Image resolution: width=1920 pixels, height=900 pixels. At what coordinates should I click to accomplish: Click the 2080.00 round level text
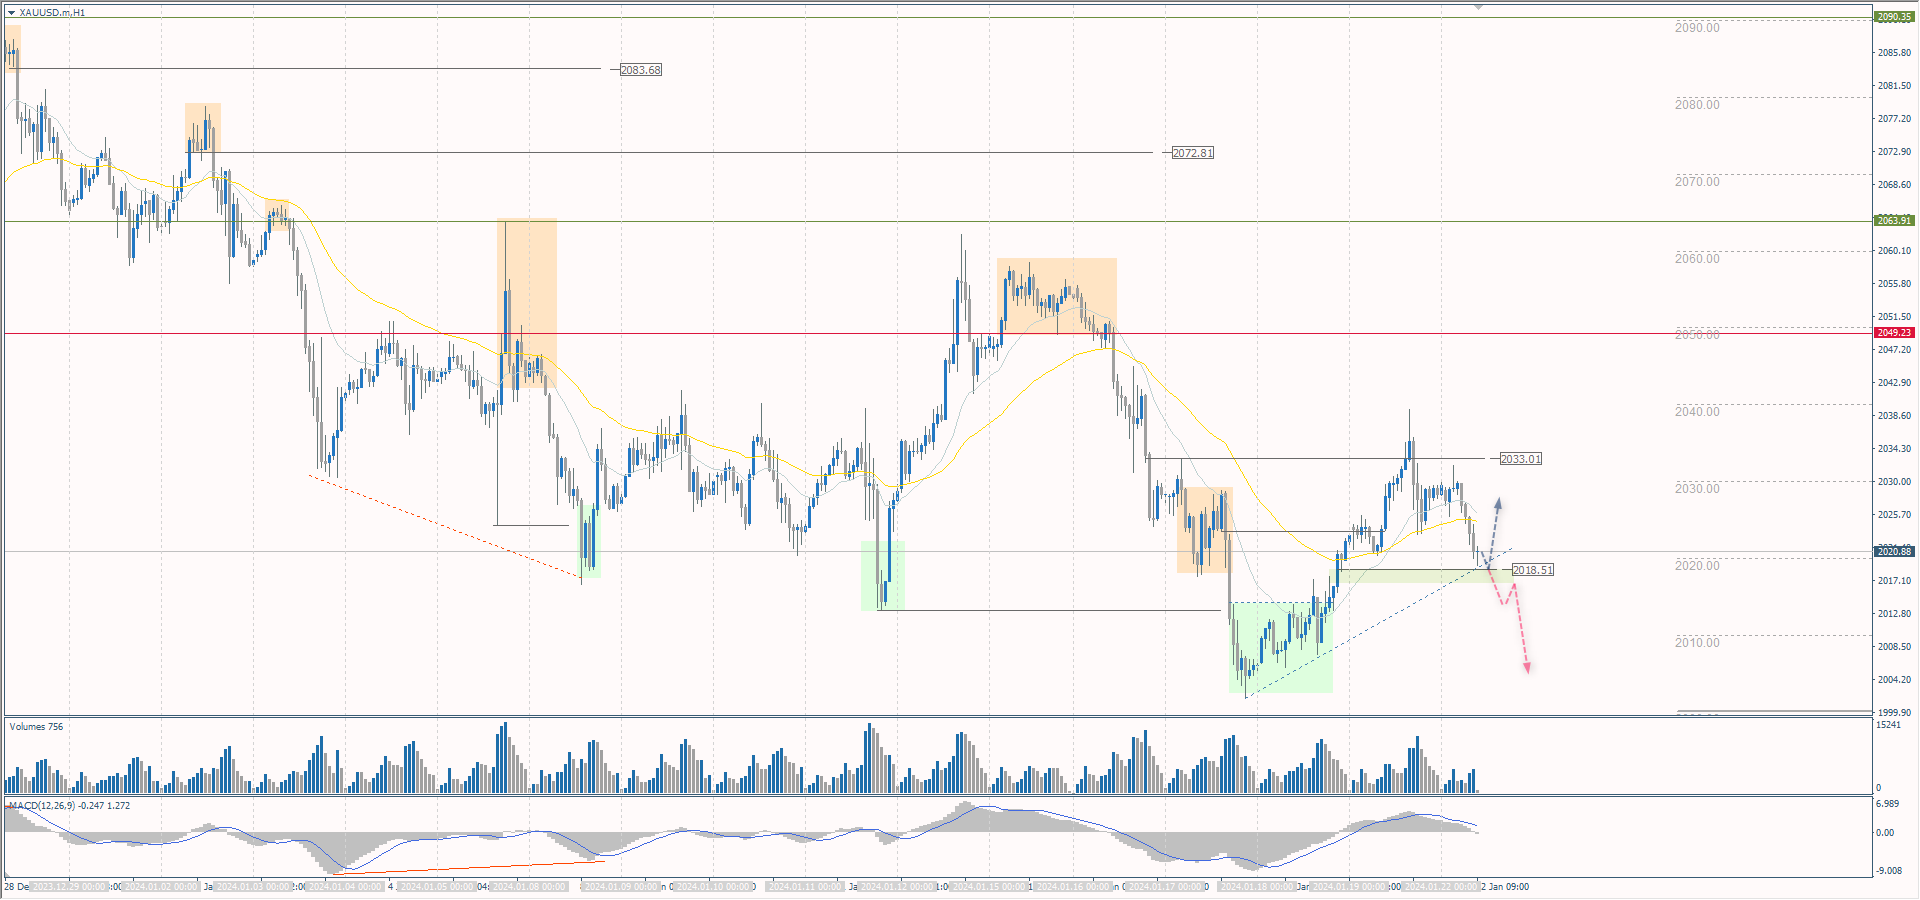tap(1697, 105)
